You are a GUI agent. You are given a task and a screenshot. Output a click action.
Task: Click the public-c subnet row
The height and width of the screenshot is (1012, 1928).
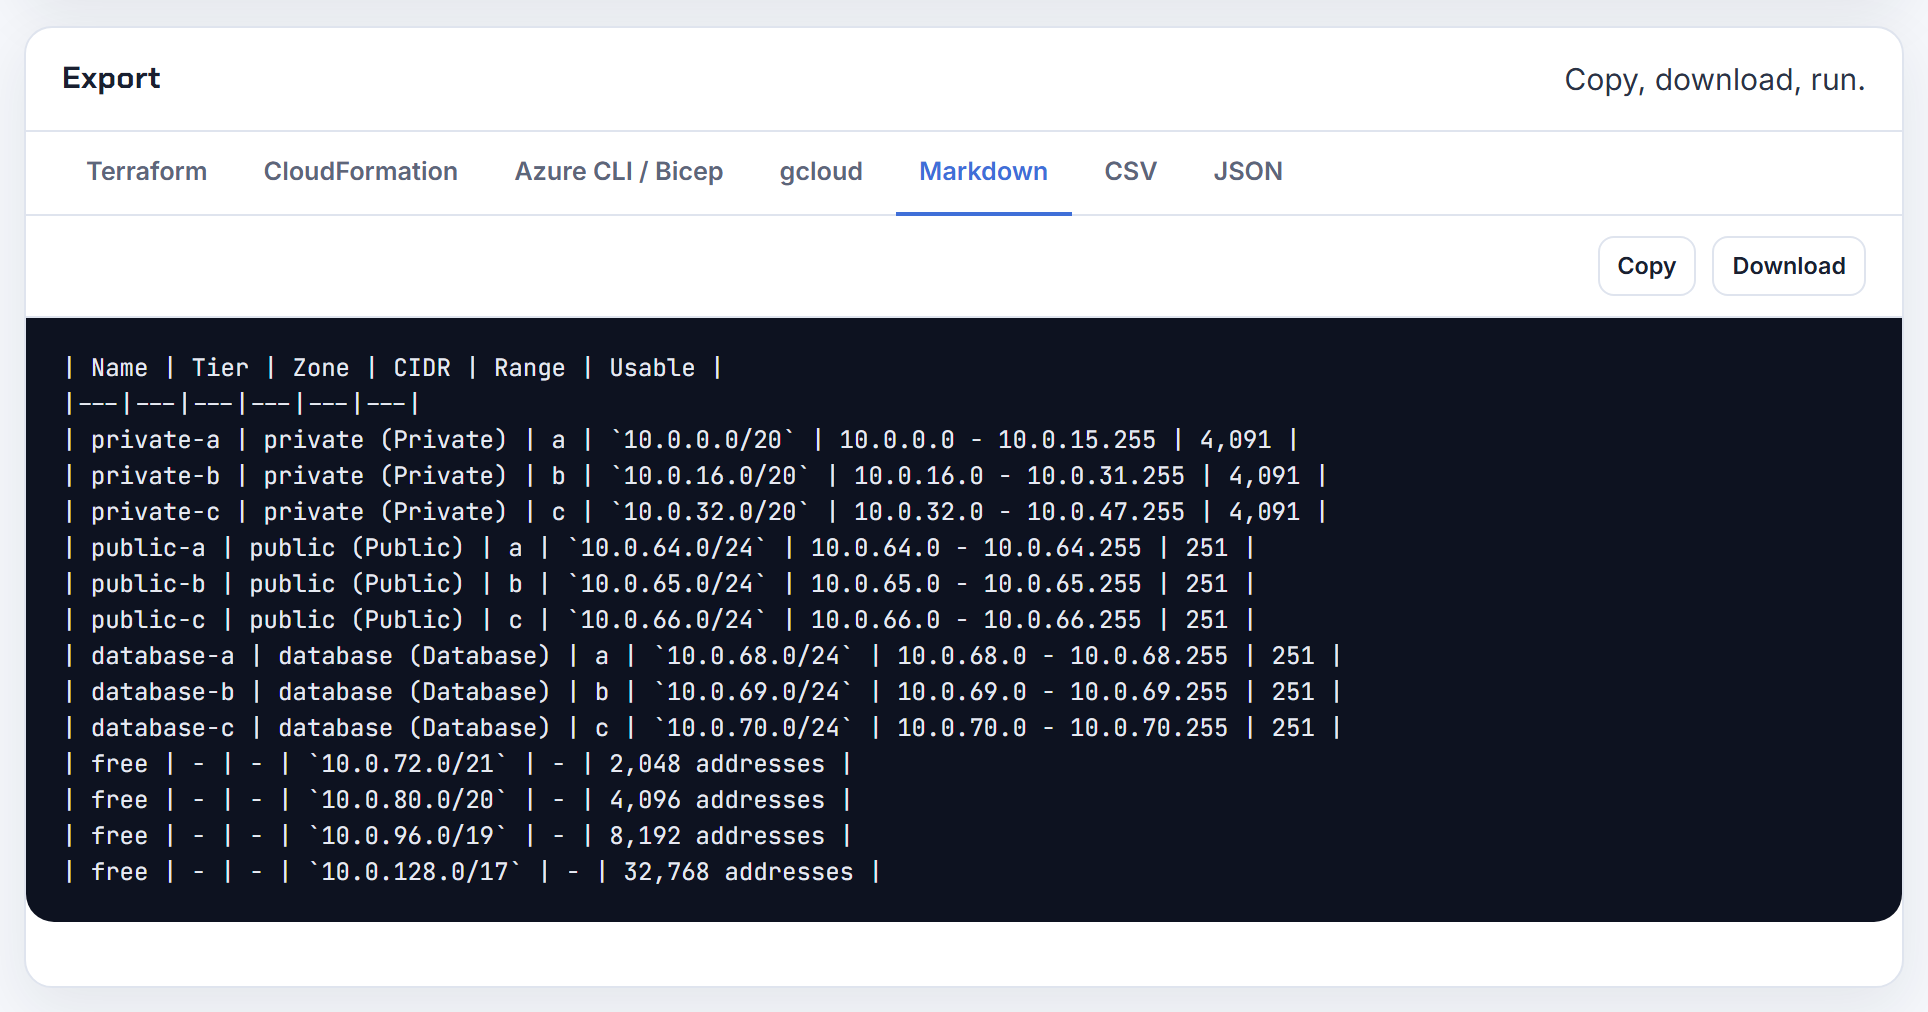pos(660,620)
